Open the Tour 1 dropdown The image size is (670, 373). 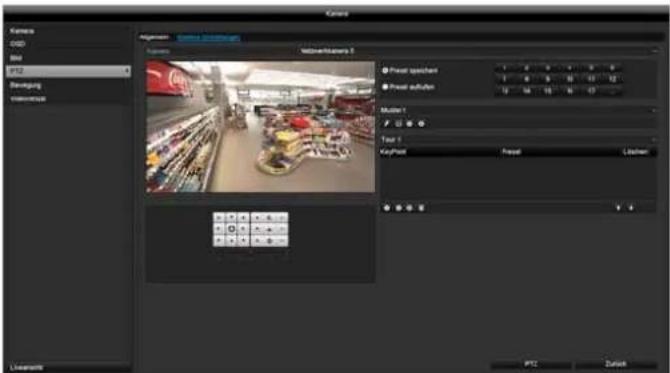[x=518, y=140]
